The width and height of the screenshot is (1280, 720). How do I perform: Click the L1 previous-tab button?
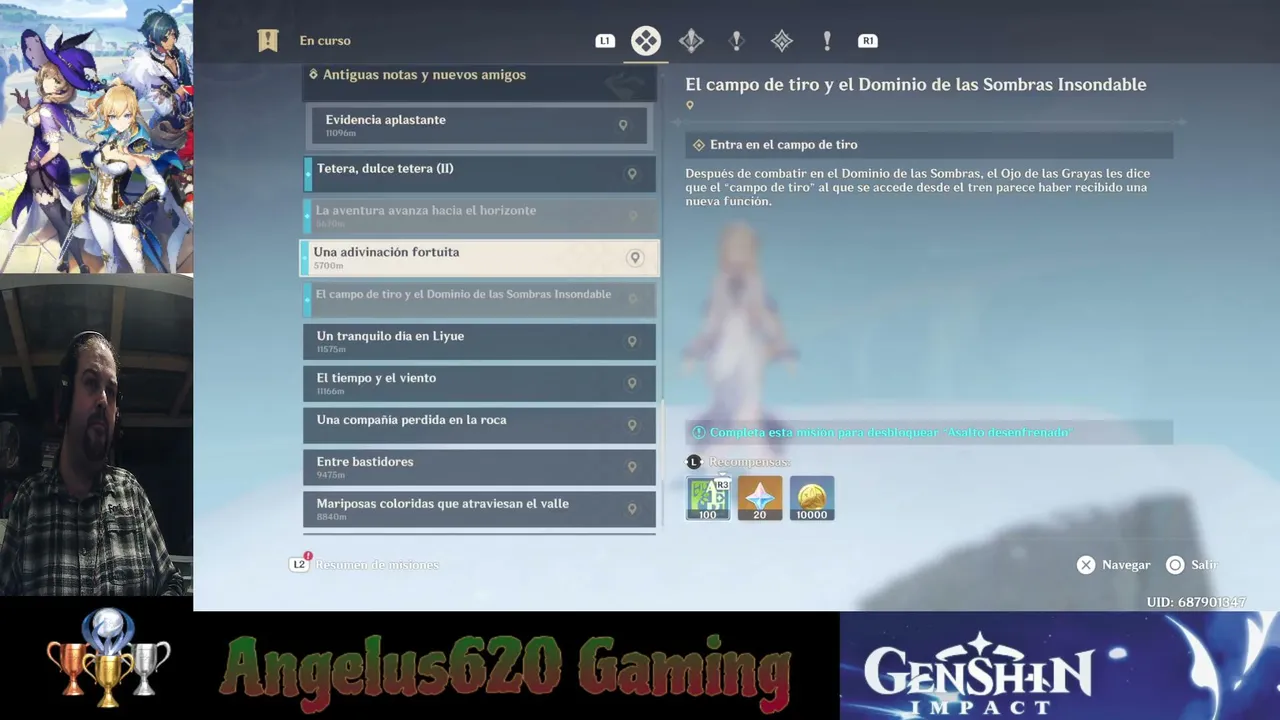605,41
